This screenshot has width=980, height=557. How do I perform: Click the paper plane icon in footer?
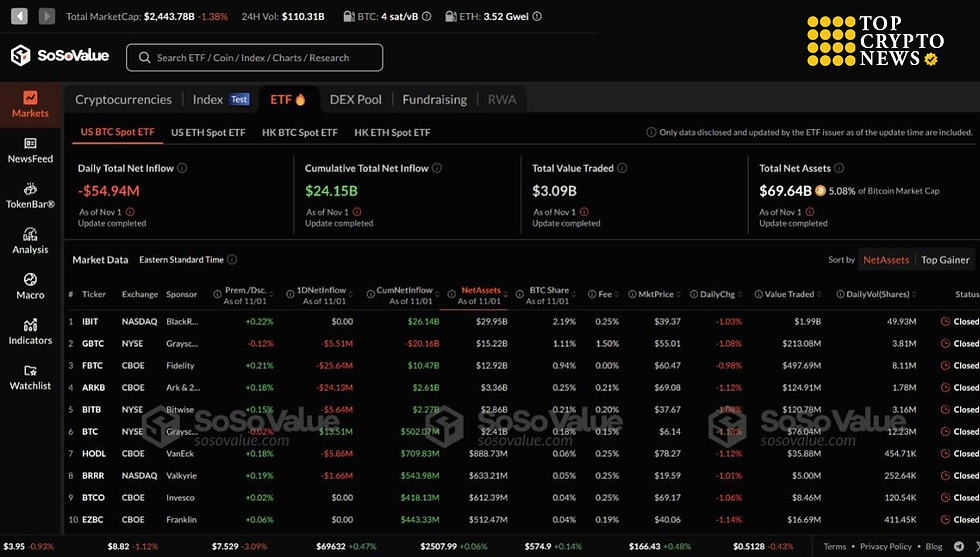click(959, 546)
